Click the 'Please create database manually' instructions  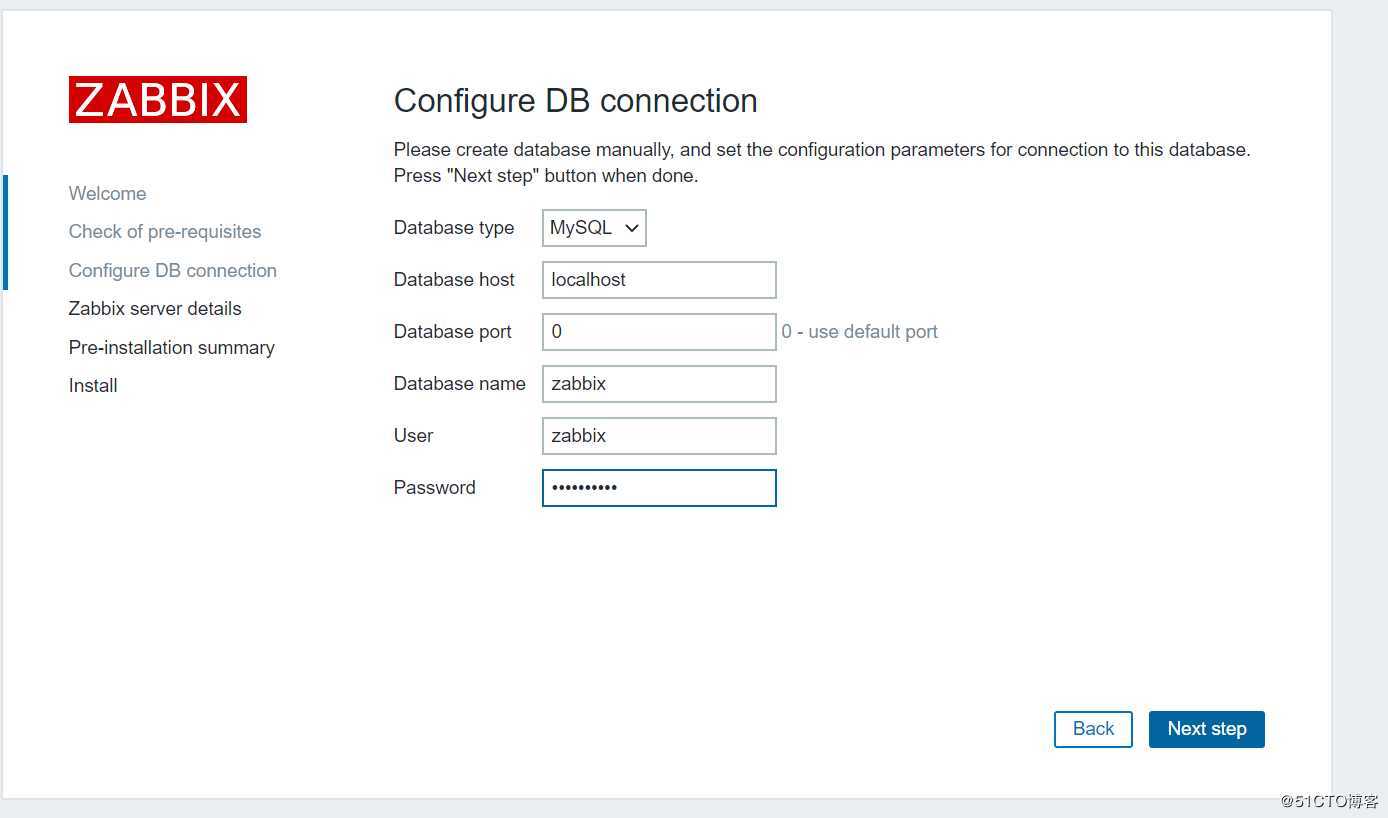[822, 163]
